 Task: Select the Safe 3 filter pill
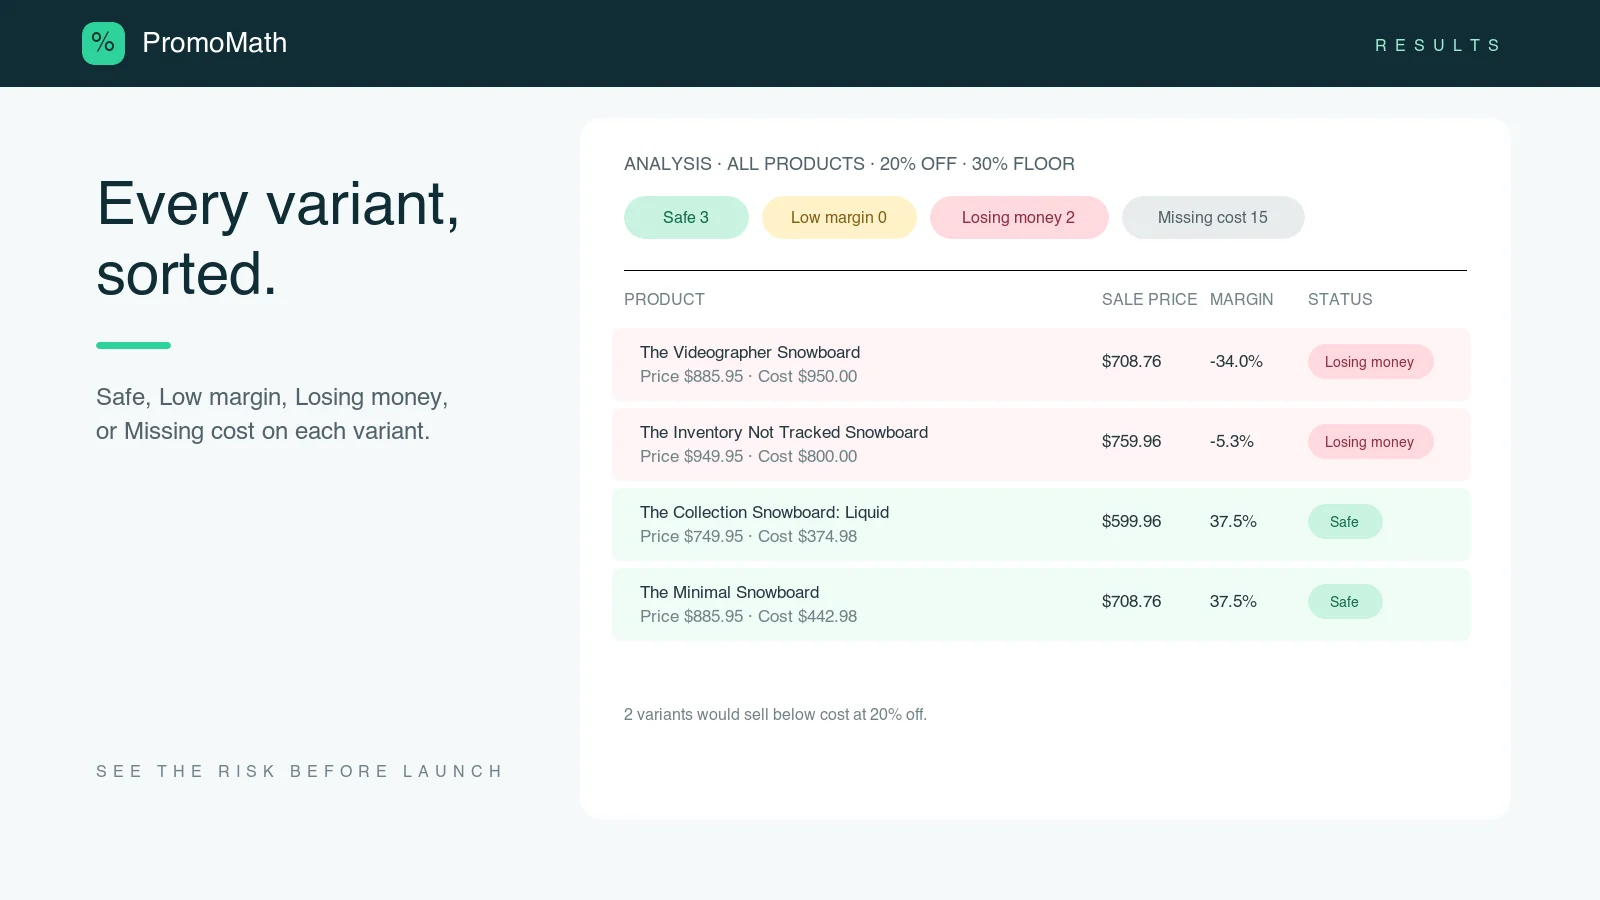pyautogui.click(x=686, y=217)
